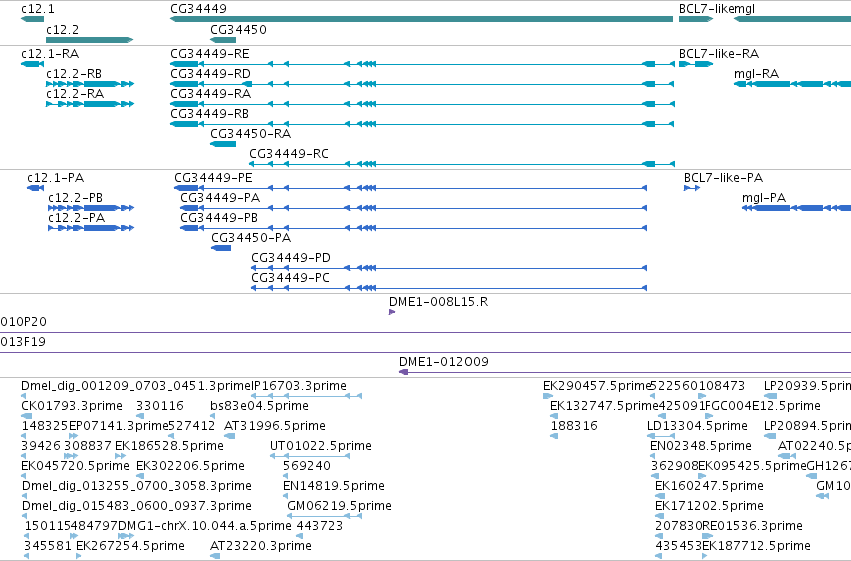
Task: Select the LD13304.5prime EST
Action: (x=661, y=436)
